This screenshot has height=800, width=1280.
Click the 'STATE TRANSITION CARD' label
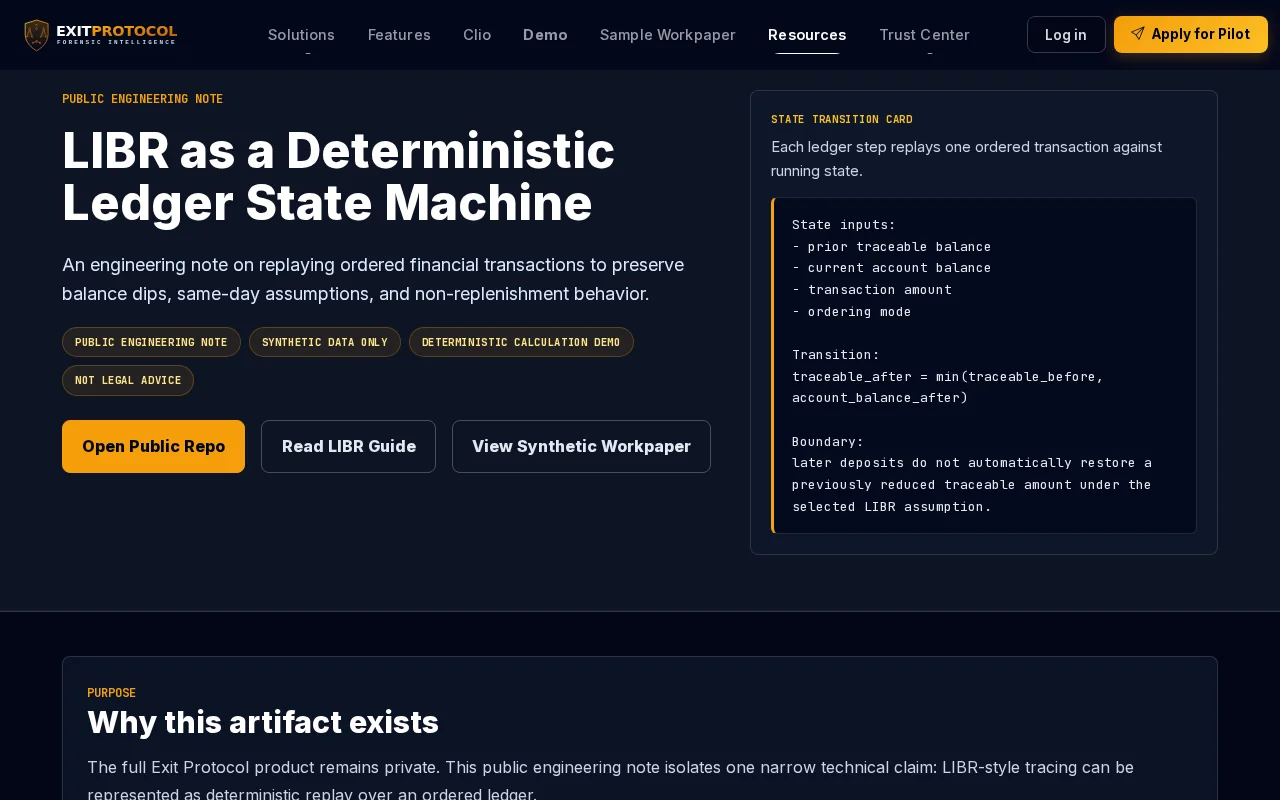pos(842,119)
